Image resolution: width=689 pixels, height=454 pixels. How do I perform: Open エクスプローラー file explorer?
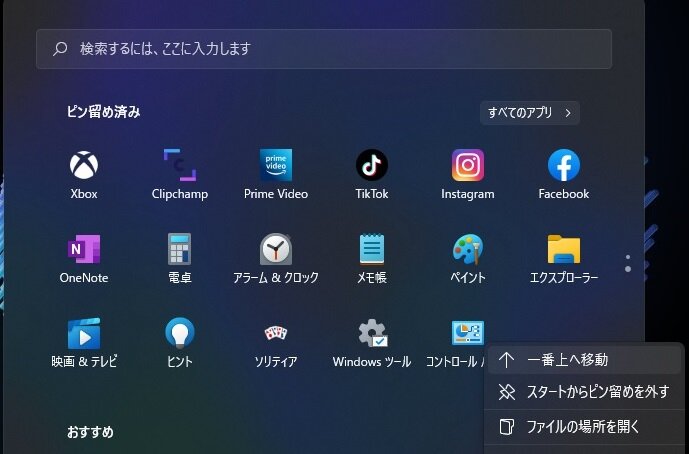point(564,259)
